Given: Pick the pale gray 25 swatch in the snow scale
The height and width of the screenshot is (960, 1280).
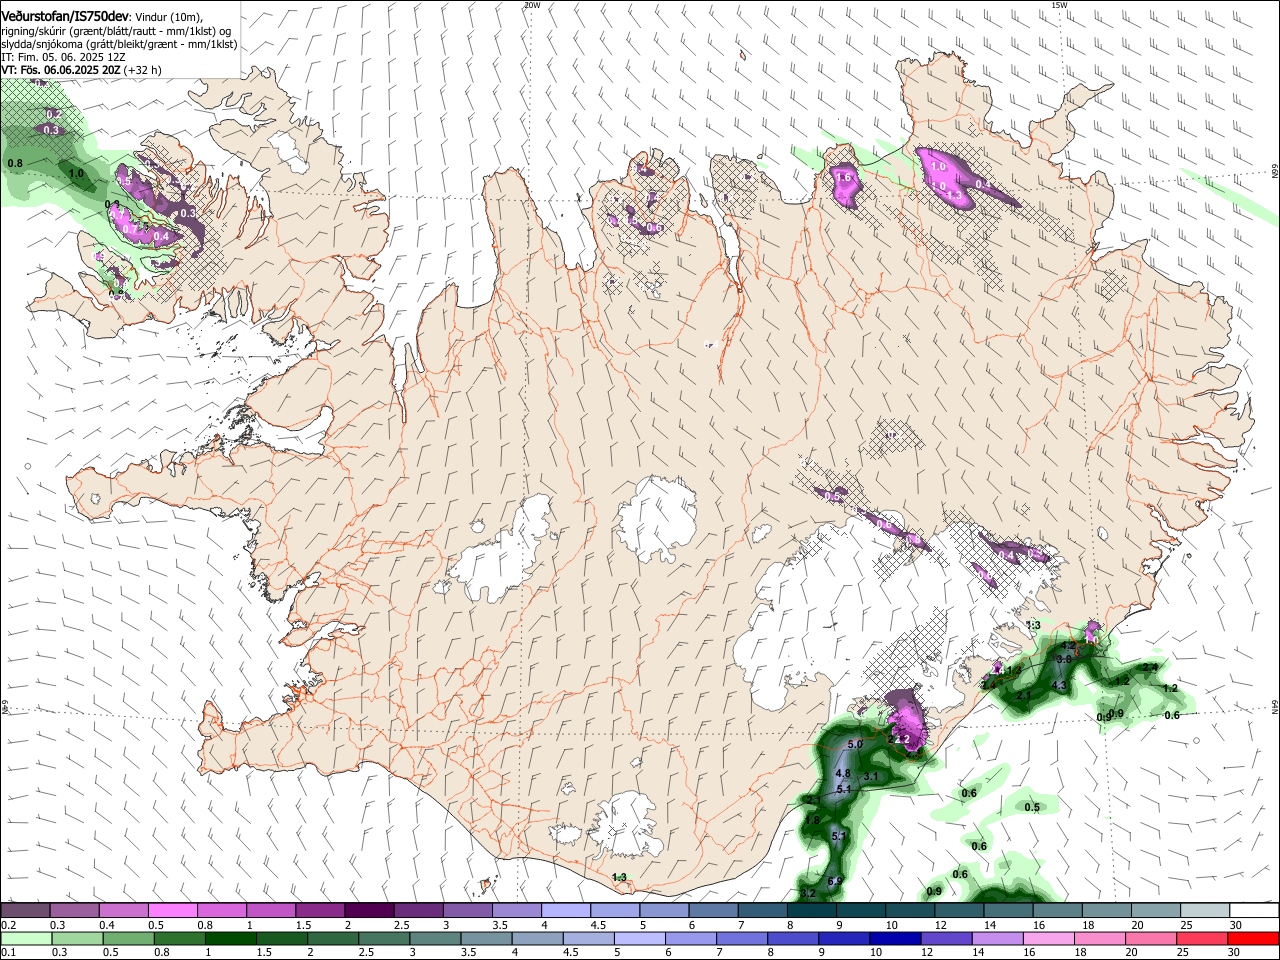Looking at the screenshot, I should tap(1205, 910).
